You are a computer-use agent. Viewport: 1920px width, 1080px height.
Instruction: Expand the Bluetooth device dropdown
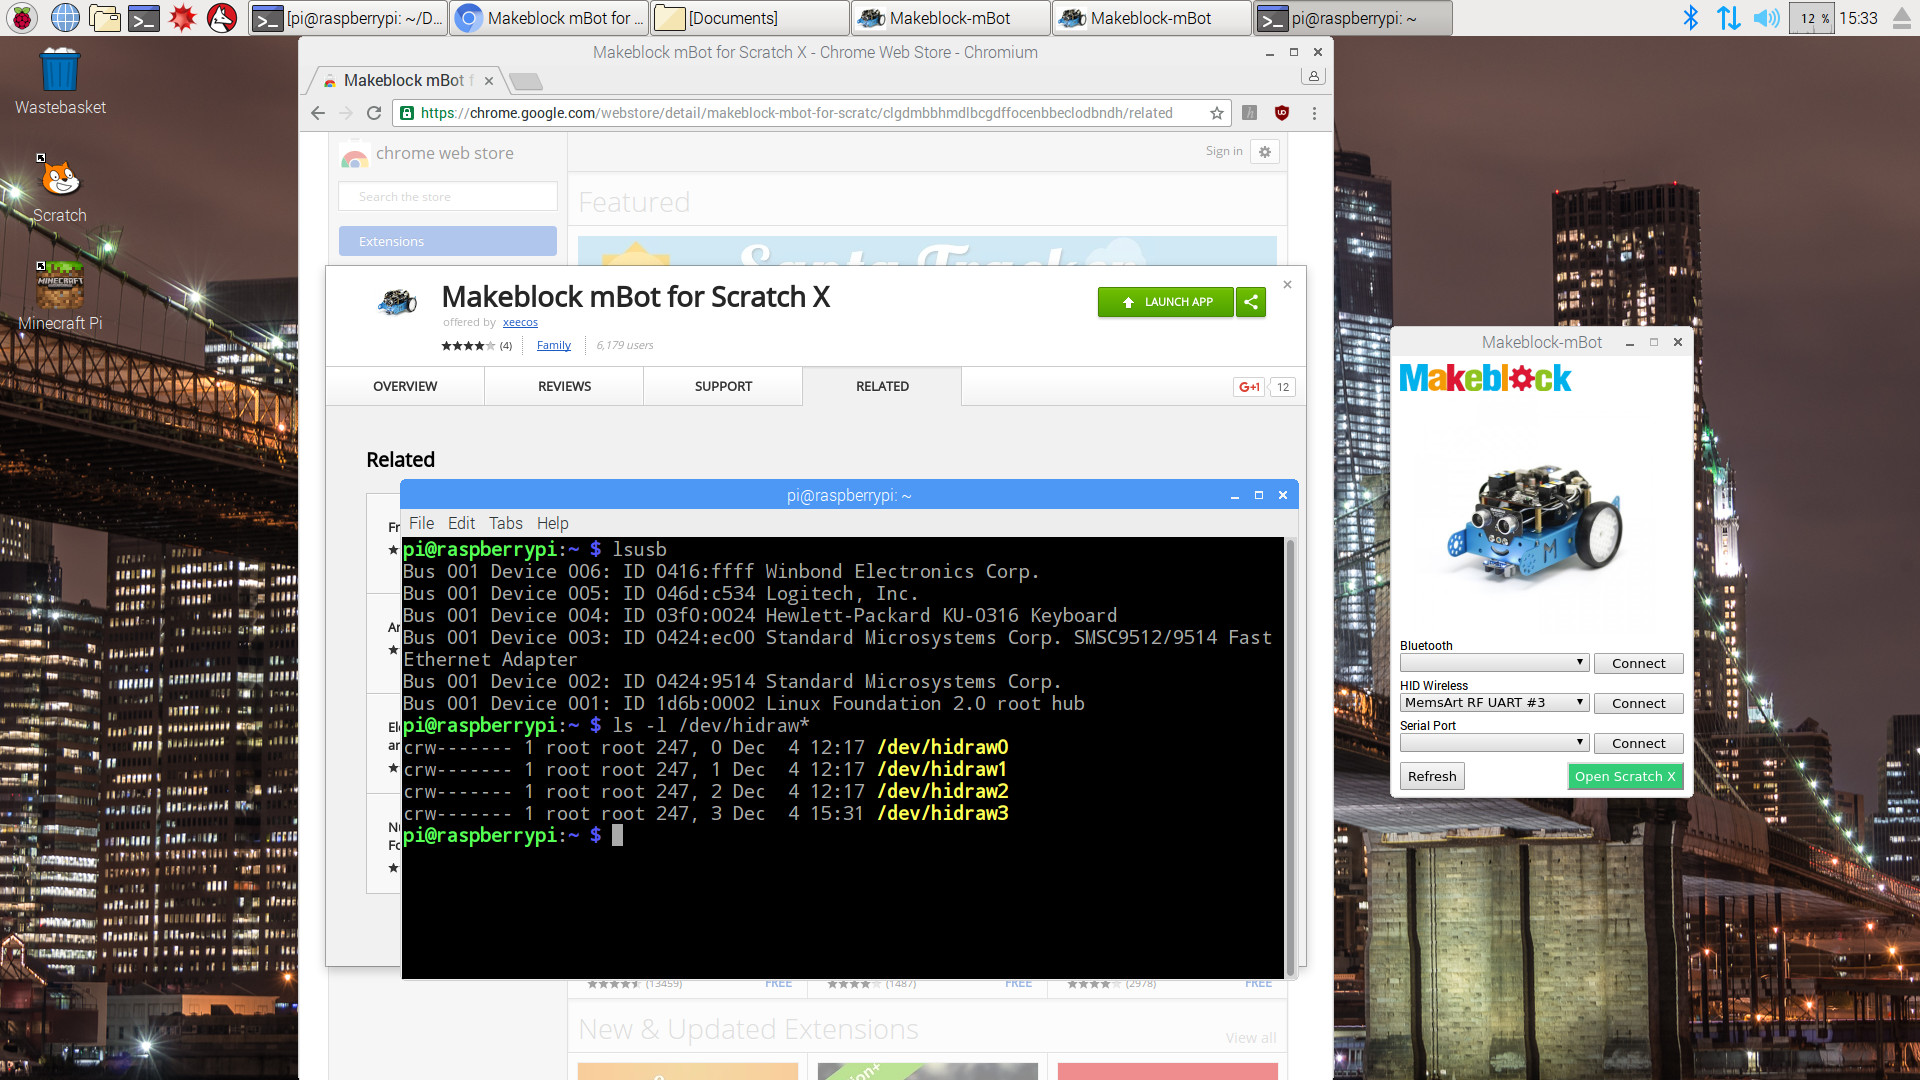tap(1494, 663)
